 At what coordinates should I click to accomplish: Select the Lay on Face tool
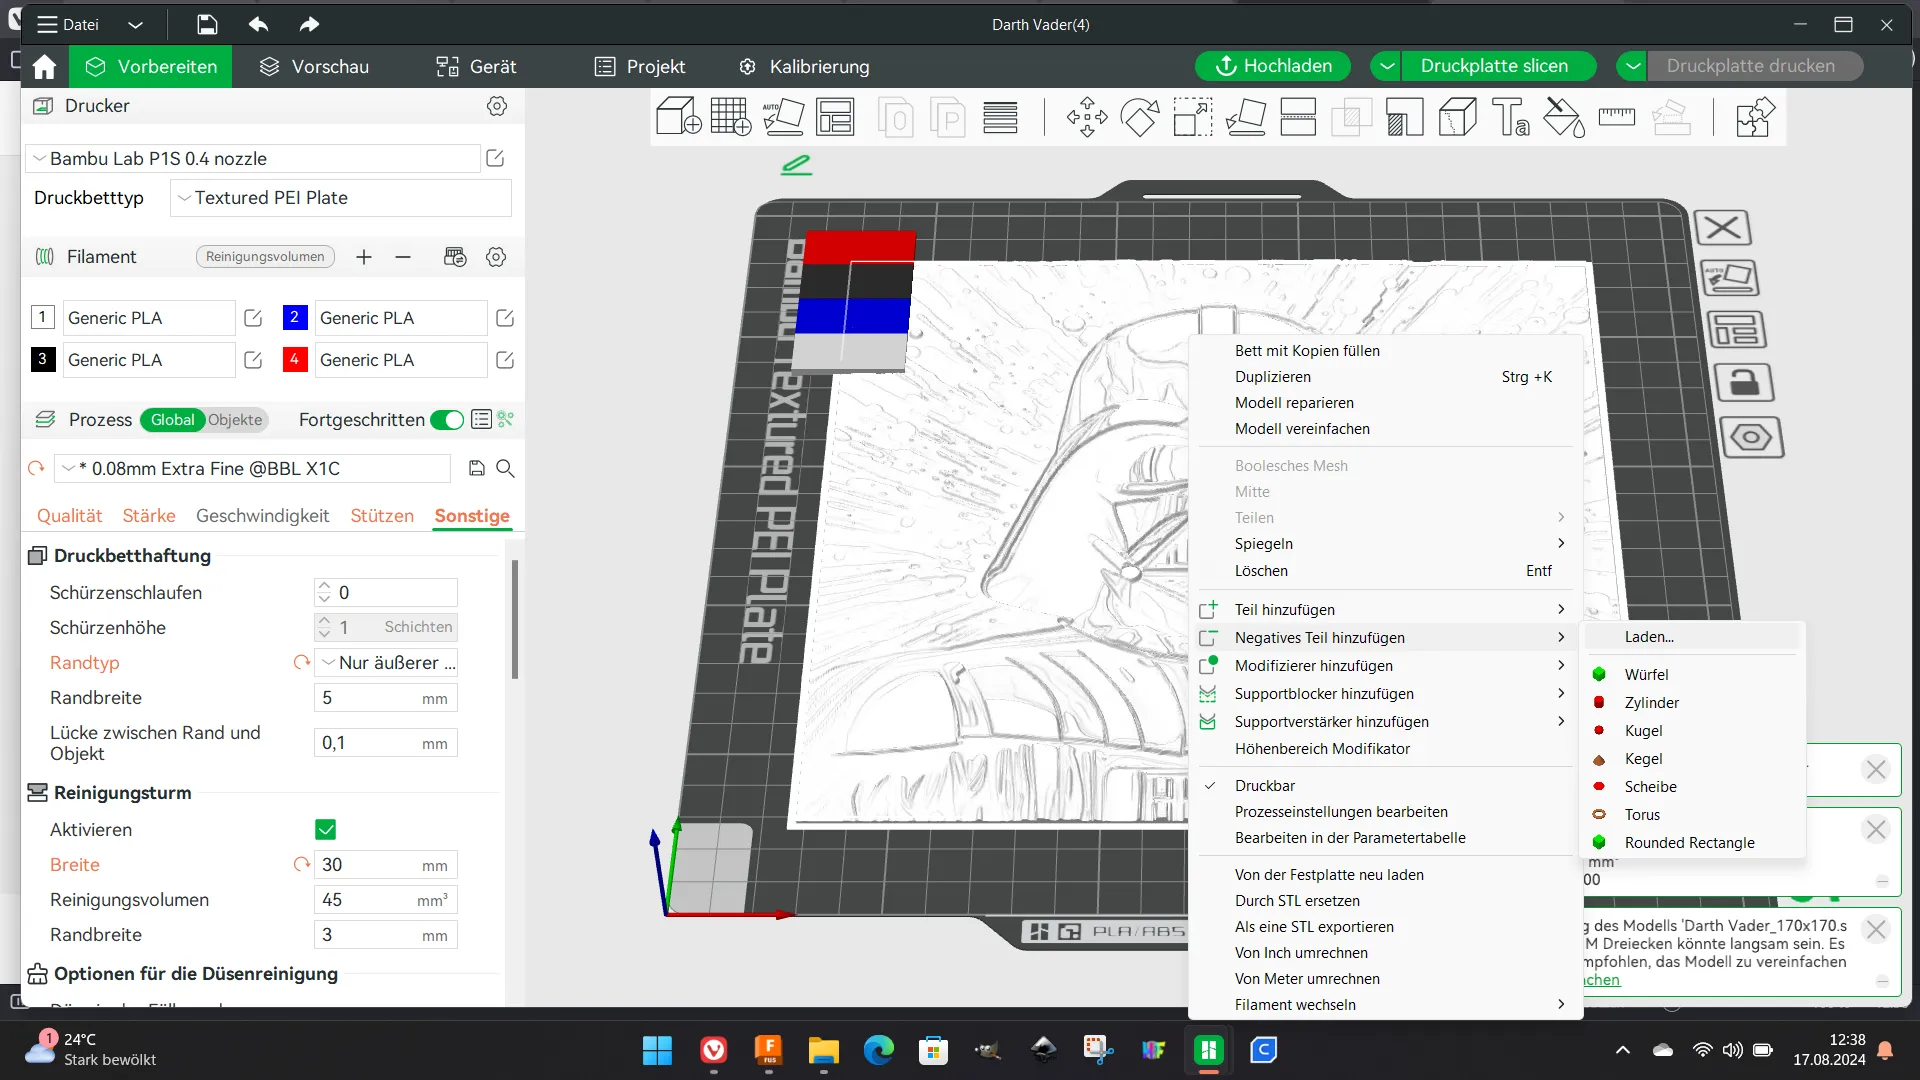click(1246, 117)
